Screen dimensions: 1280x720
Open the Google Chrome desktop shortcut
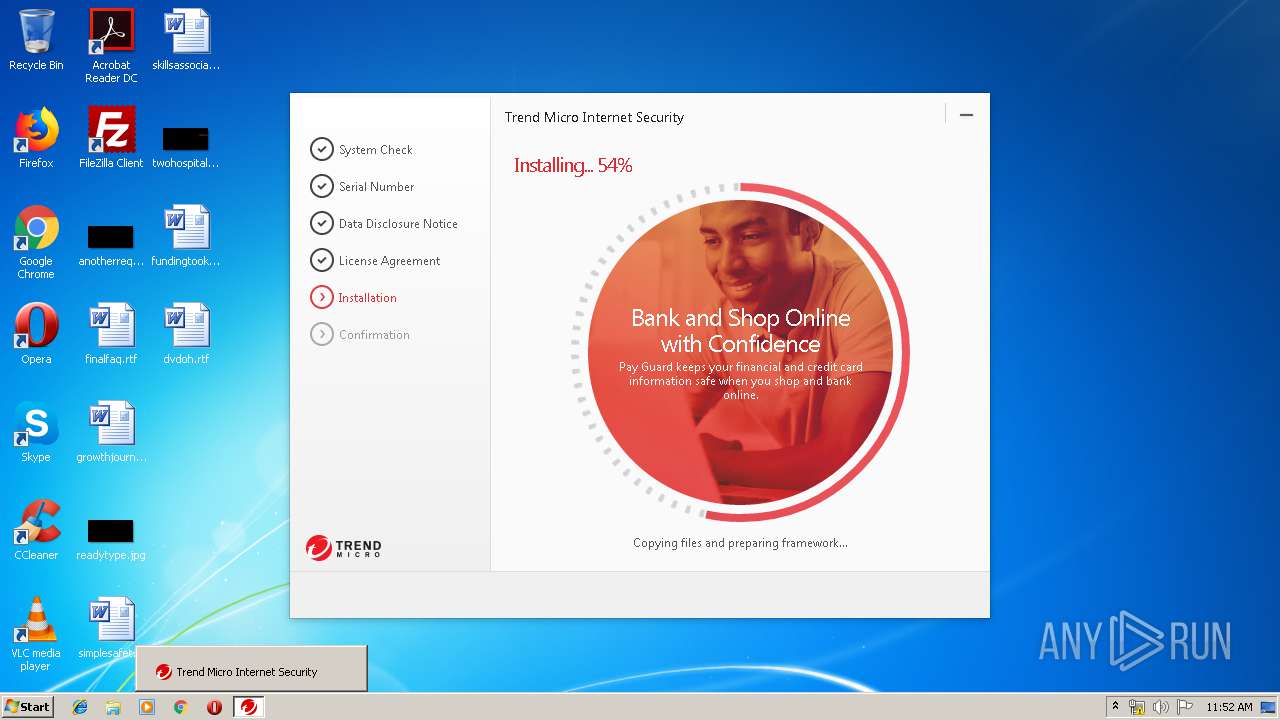(x=36, y=242)
